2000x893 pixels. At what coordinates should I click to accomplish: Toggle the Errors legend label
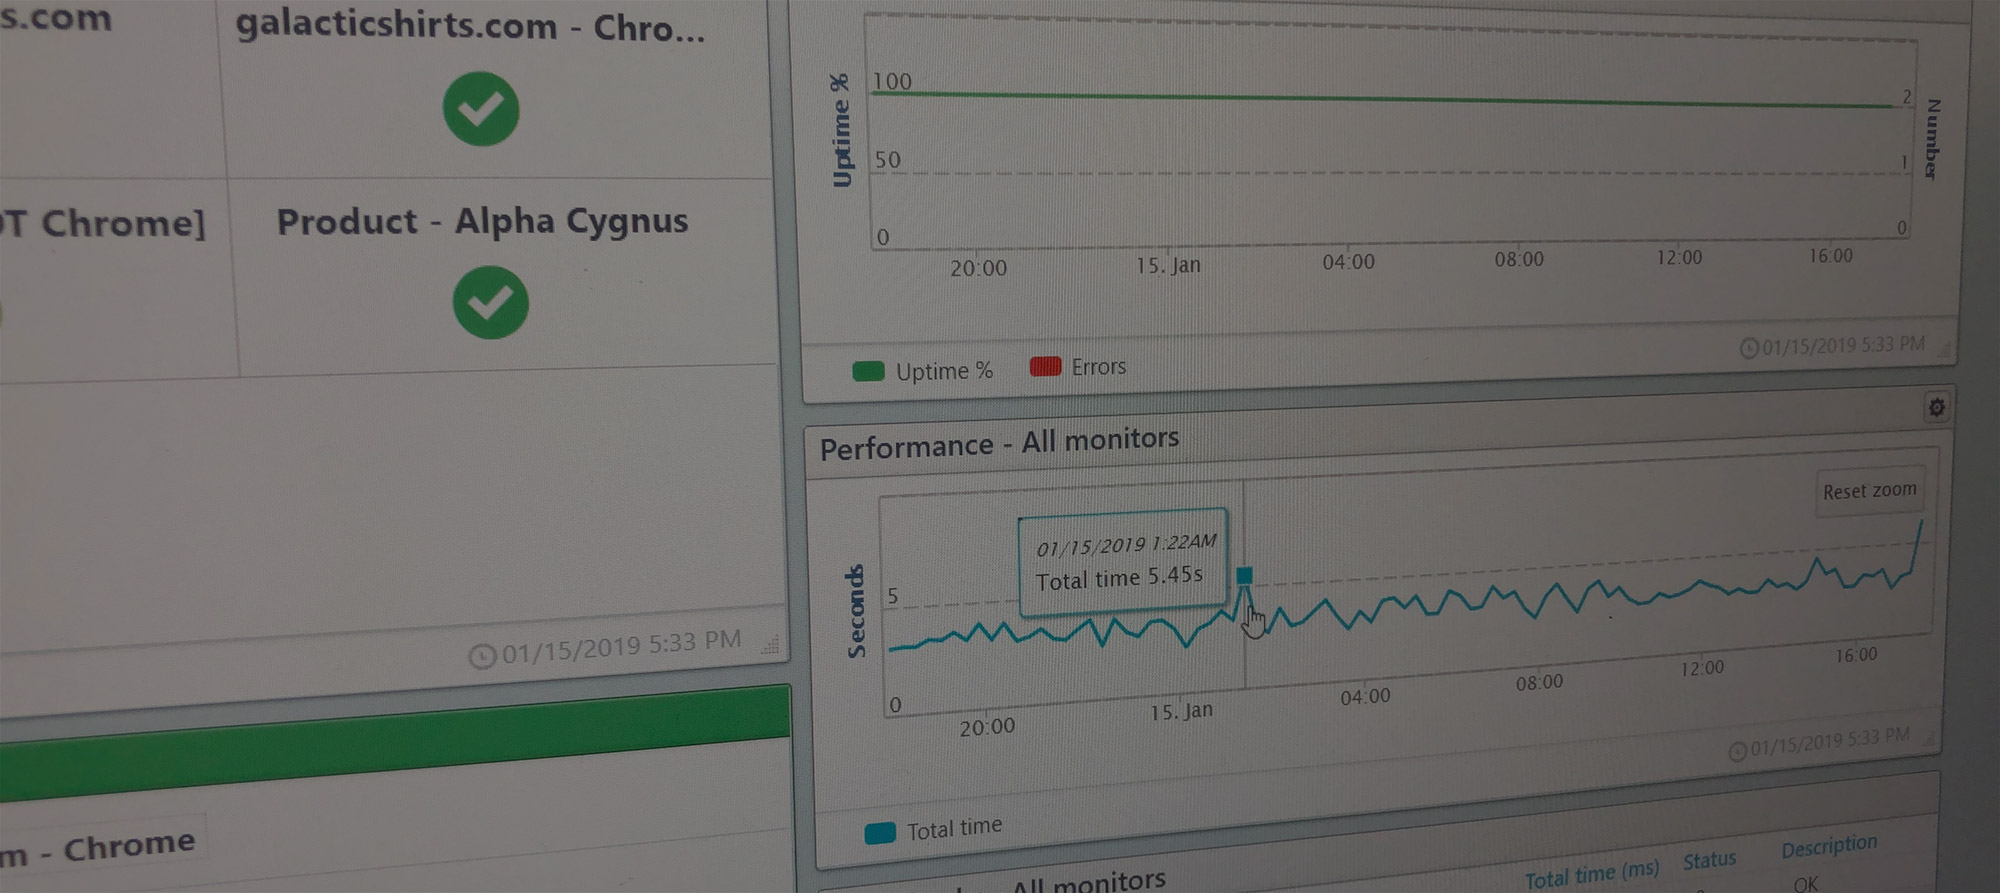[x=1098, y=367]
